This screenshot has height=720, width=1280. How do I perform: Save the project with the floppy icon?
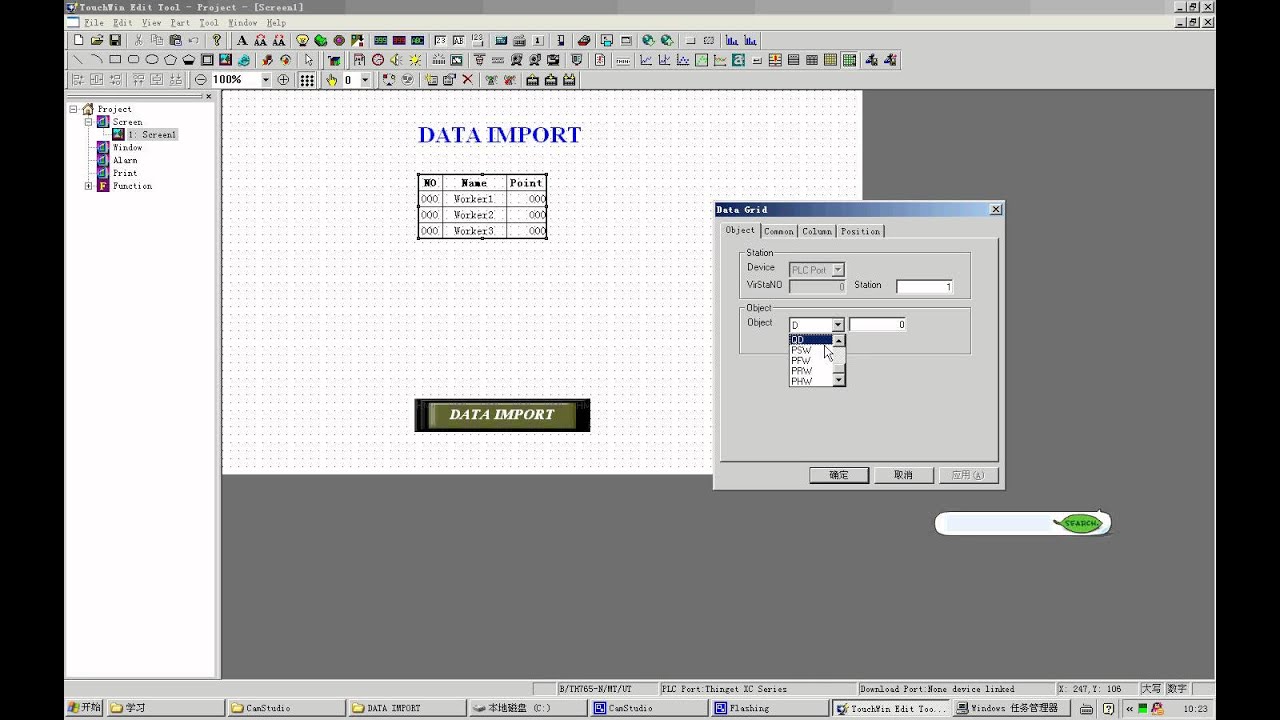coord(115,40)
